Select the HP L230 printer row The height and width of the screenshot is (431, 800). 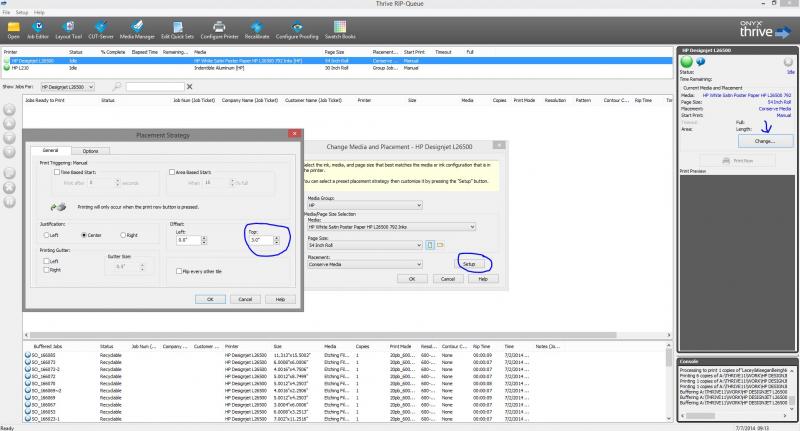point(337,68)
